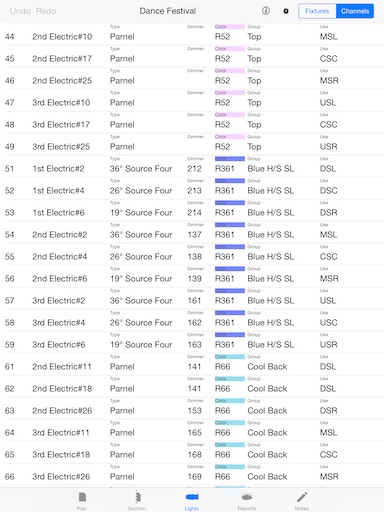This screenshot has width=384, height=512.
Task: Open the Notes pencil icon
Action: click(302, 497)
